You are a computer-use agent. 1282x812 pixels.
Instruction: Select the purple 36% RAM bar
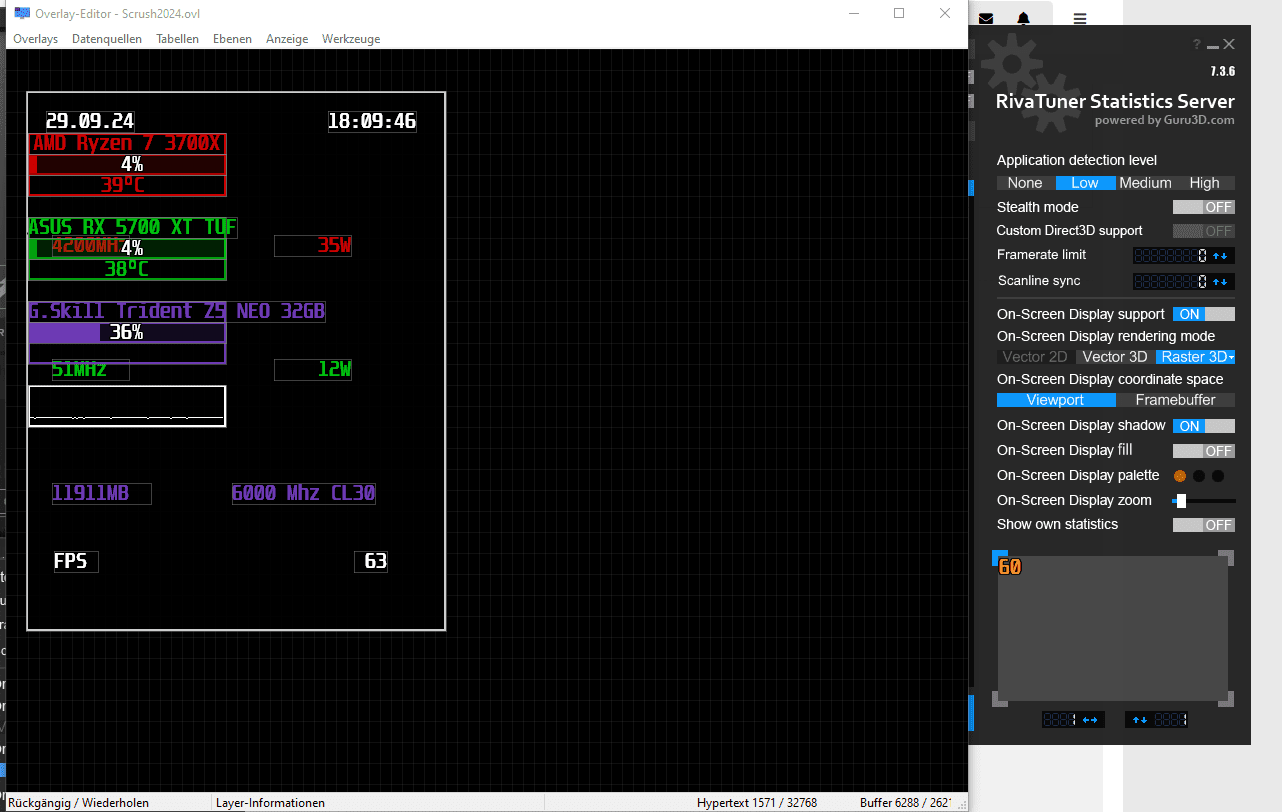[x=127, y=332]
